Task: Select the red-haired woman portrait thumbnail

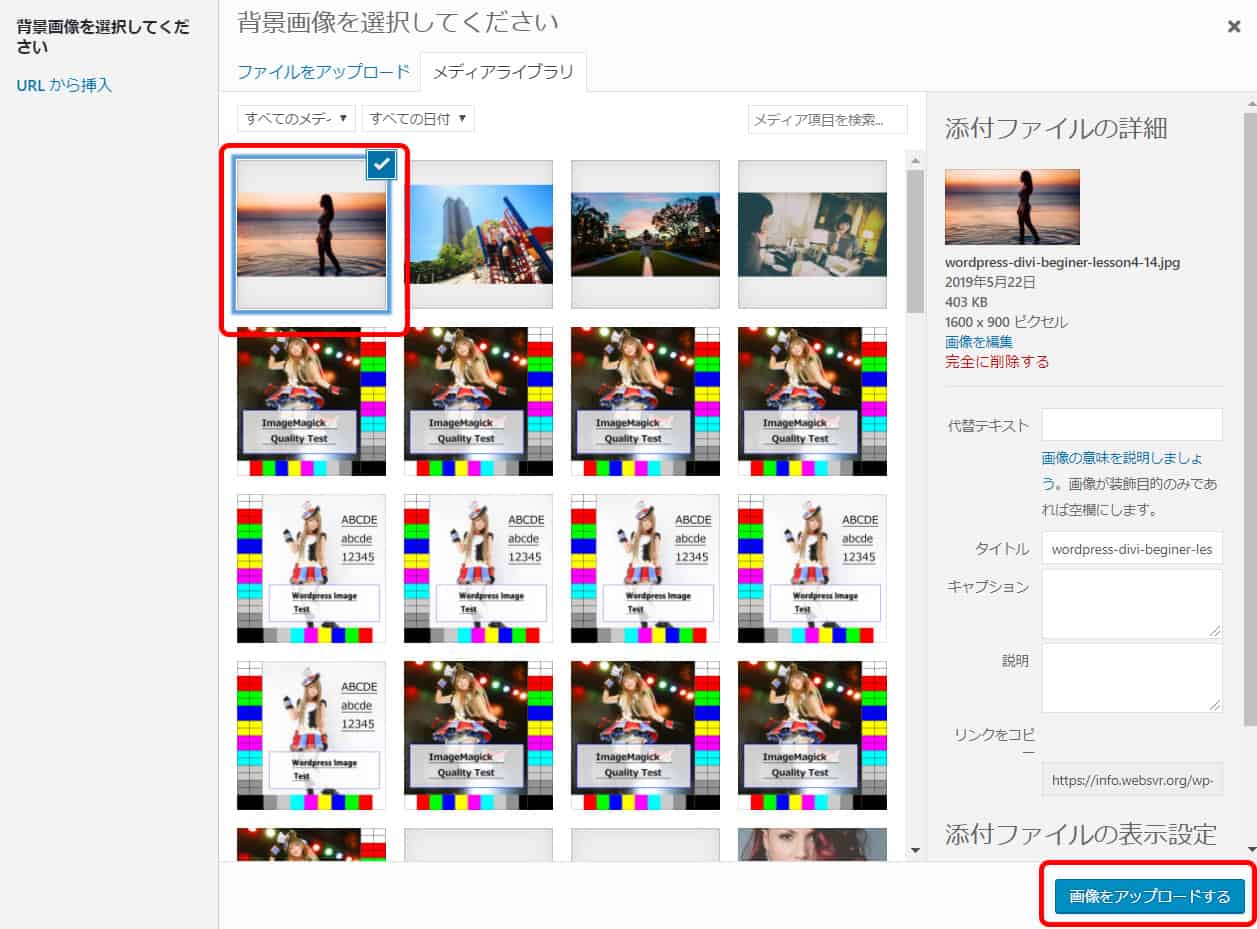Action: (812, 844)
